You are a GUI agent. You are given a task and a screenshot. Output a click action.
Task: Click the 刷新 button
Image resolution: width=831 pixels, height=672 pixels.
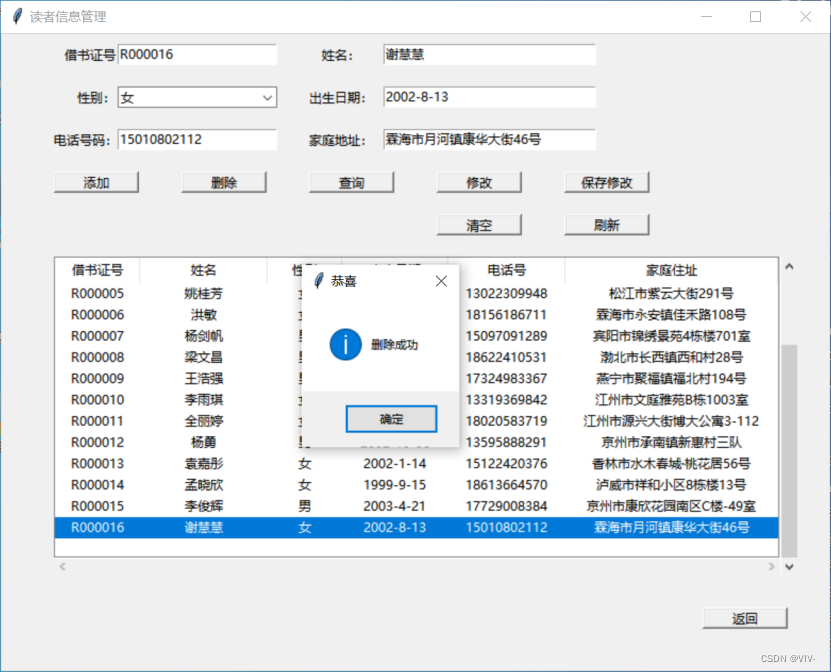pyautogui.click(x=607, y=225)
